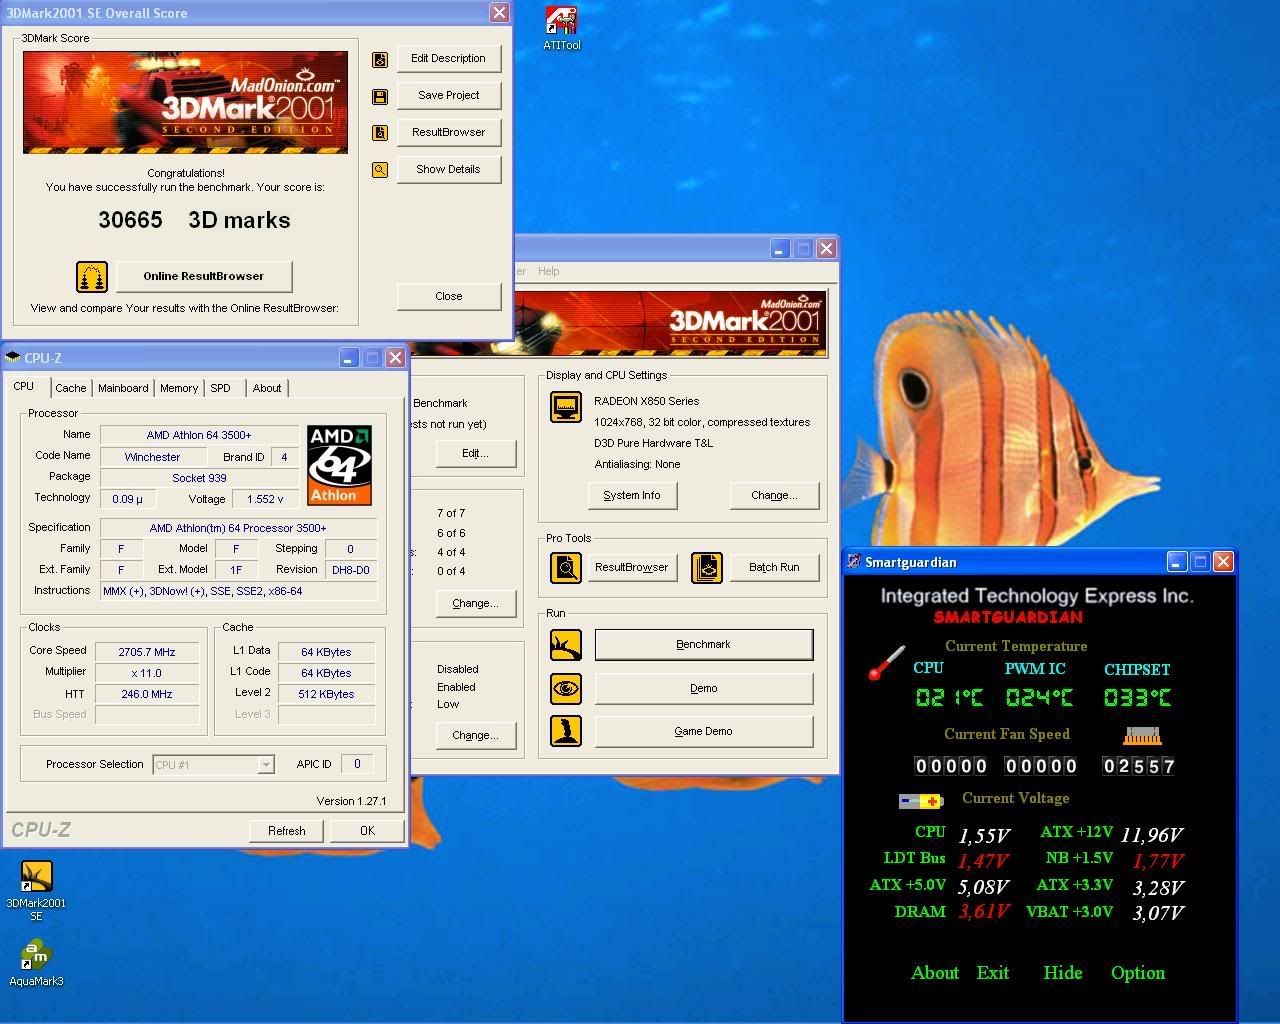Click the Edit... button in 3DMark2001
Screen dimensions: 1280x1024
[475, 454]
